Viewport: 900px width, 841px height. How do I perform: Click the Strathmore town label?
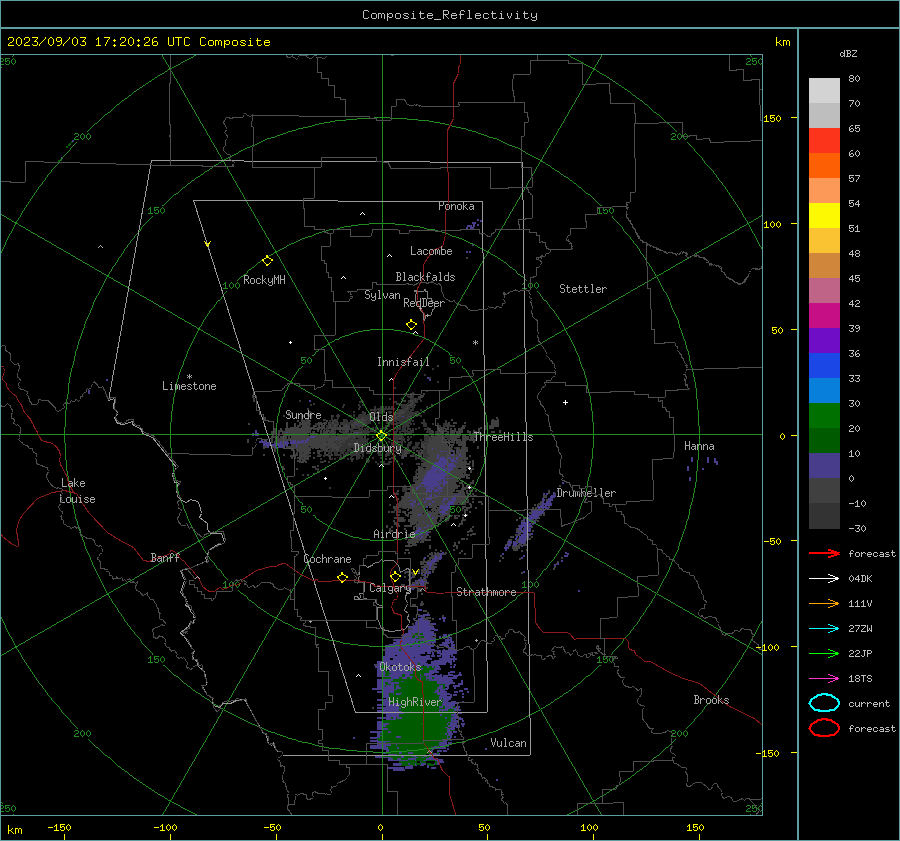(x=486, y=592)
